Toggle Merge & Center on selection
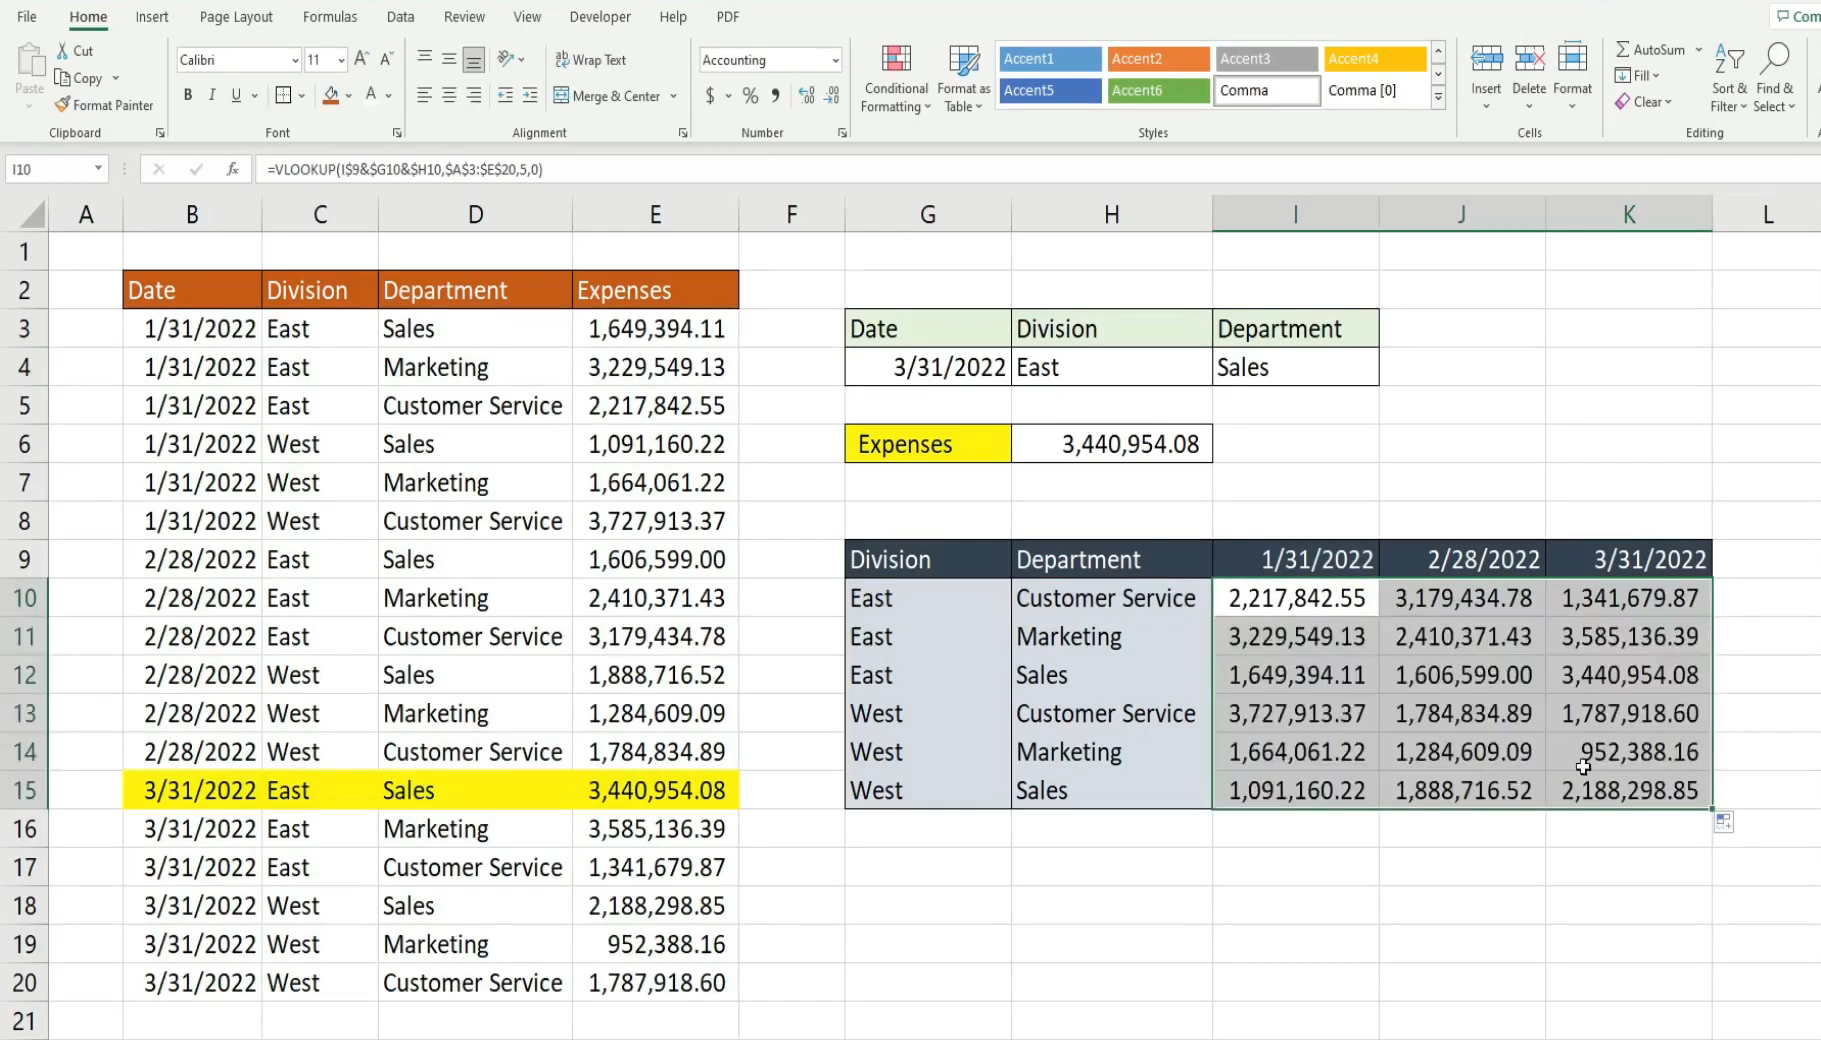 point(607,96)
